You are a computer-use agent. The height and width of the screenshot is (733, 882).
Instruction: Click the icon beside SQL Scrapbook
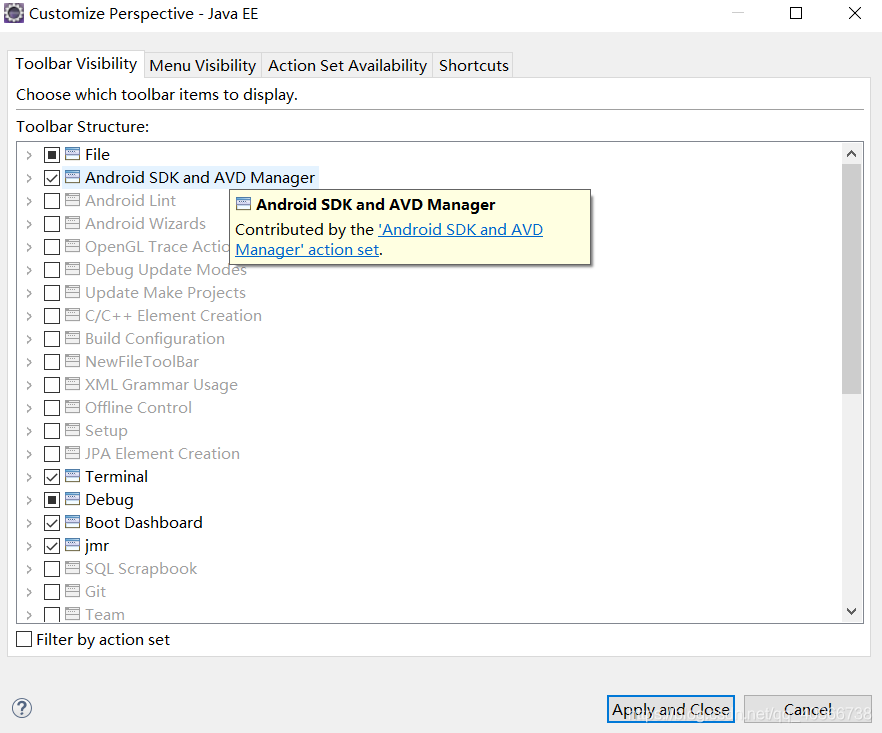click(x=73, y=568)
